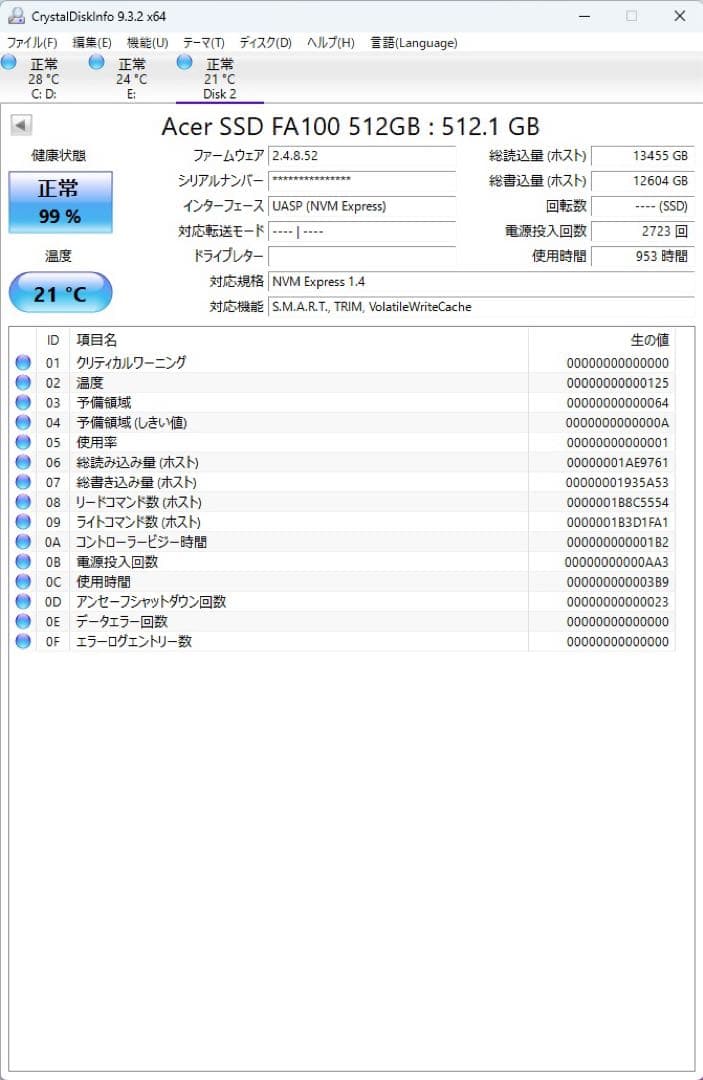Open the ヘルプ(H) menu

click(330, 43)
